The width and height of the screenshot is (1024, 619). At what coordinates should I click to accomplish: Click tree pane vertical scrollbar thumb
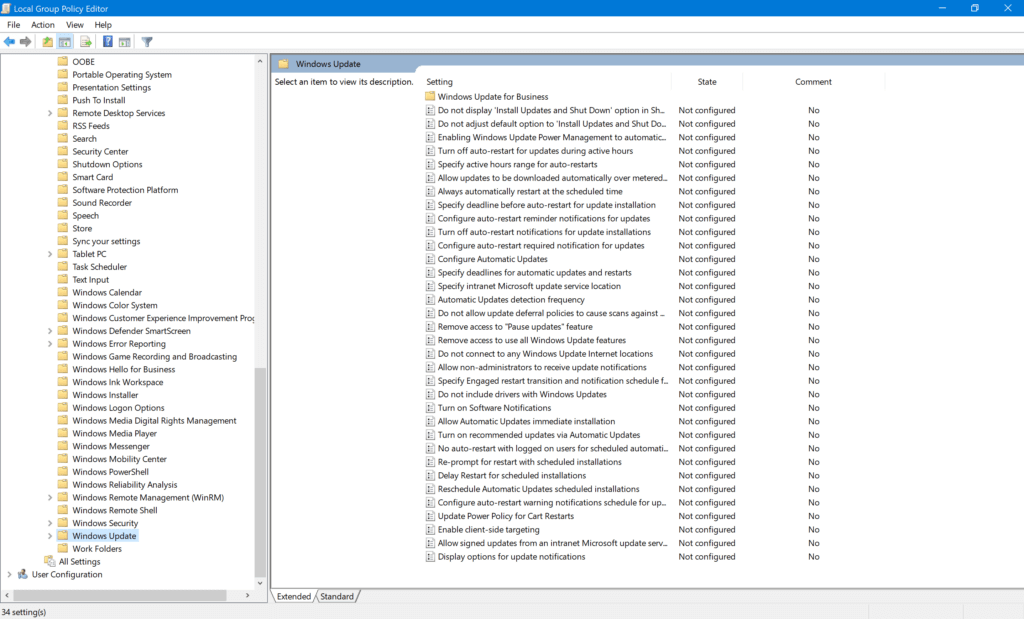[260, 473]
